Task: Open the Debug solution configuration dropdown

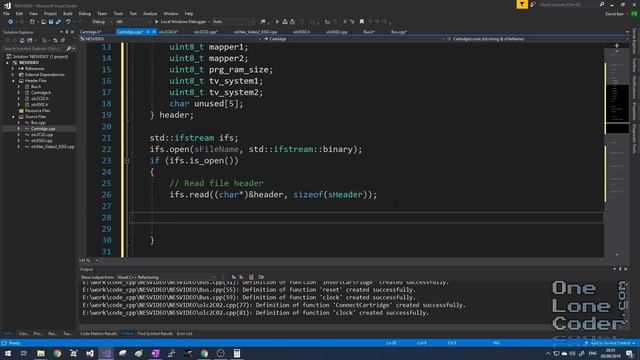Action: (101, 22)
